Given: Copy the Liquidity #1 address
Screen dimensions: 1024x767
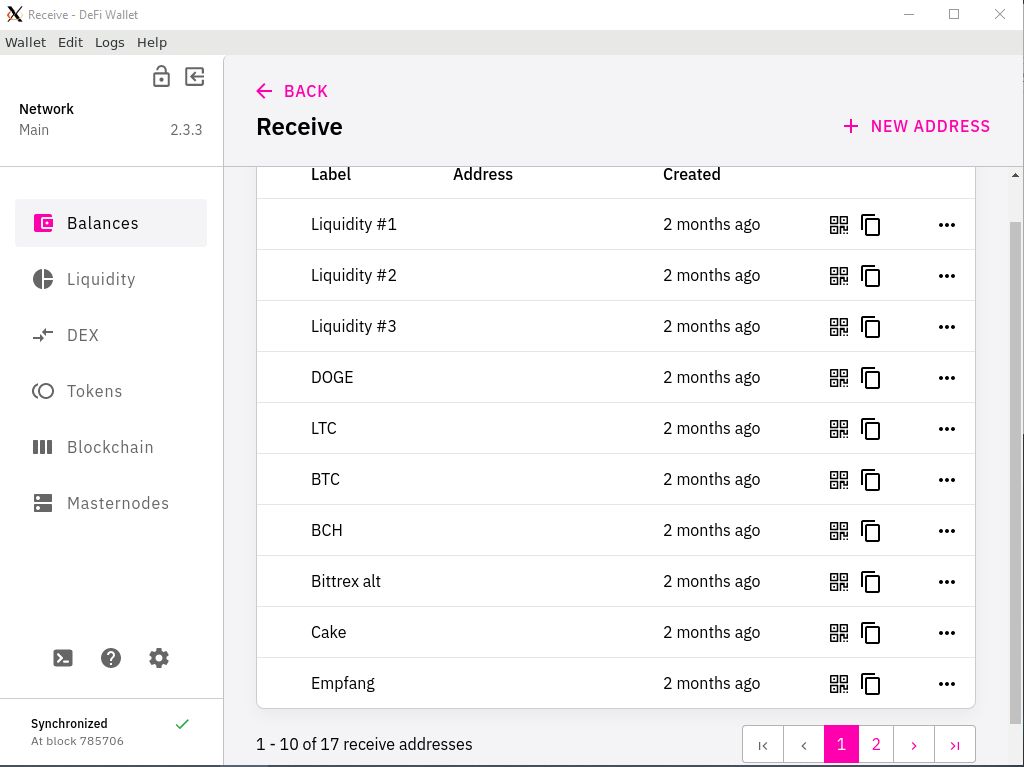Looking at the screenshot, I should [x=871, y=225].
